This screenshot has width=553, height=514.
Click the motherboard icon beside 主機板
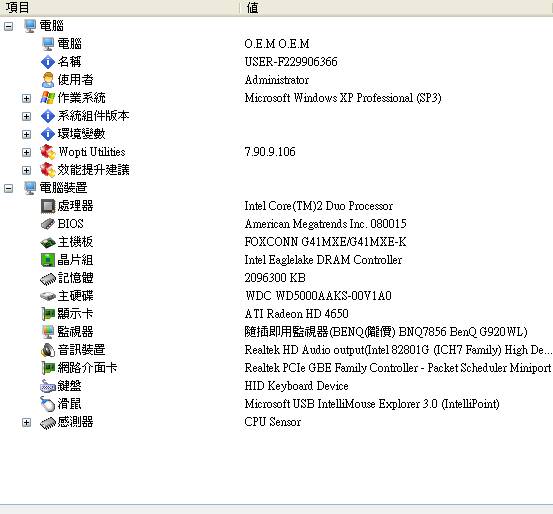pyautogui.click(x=48, y=242)
